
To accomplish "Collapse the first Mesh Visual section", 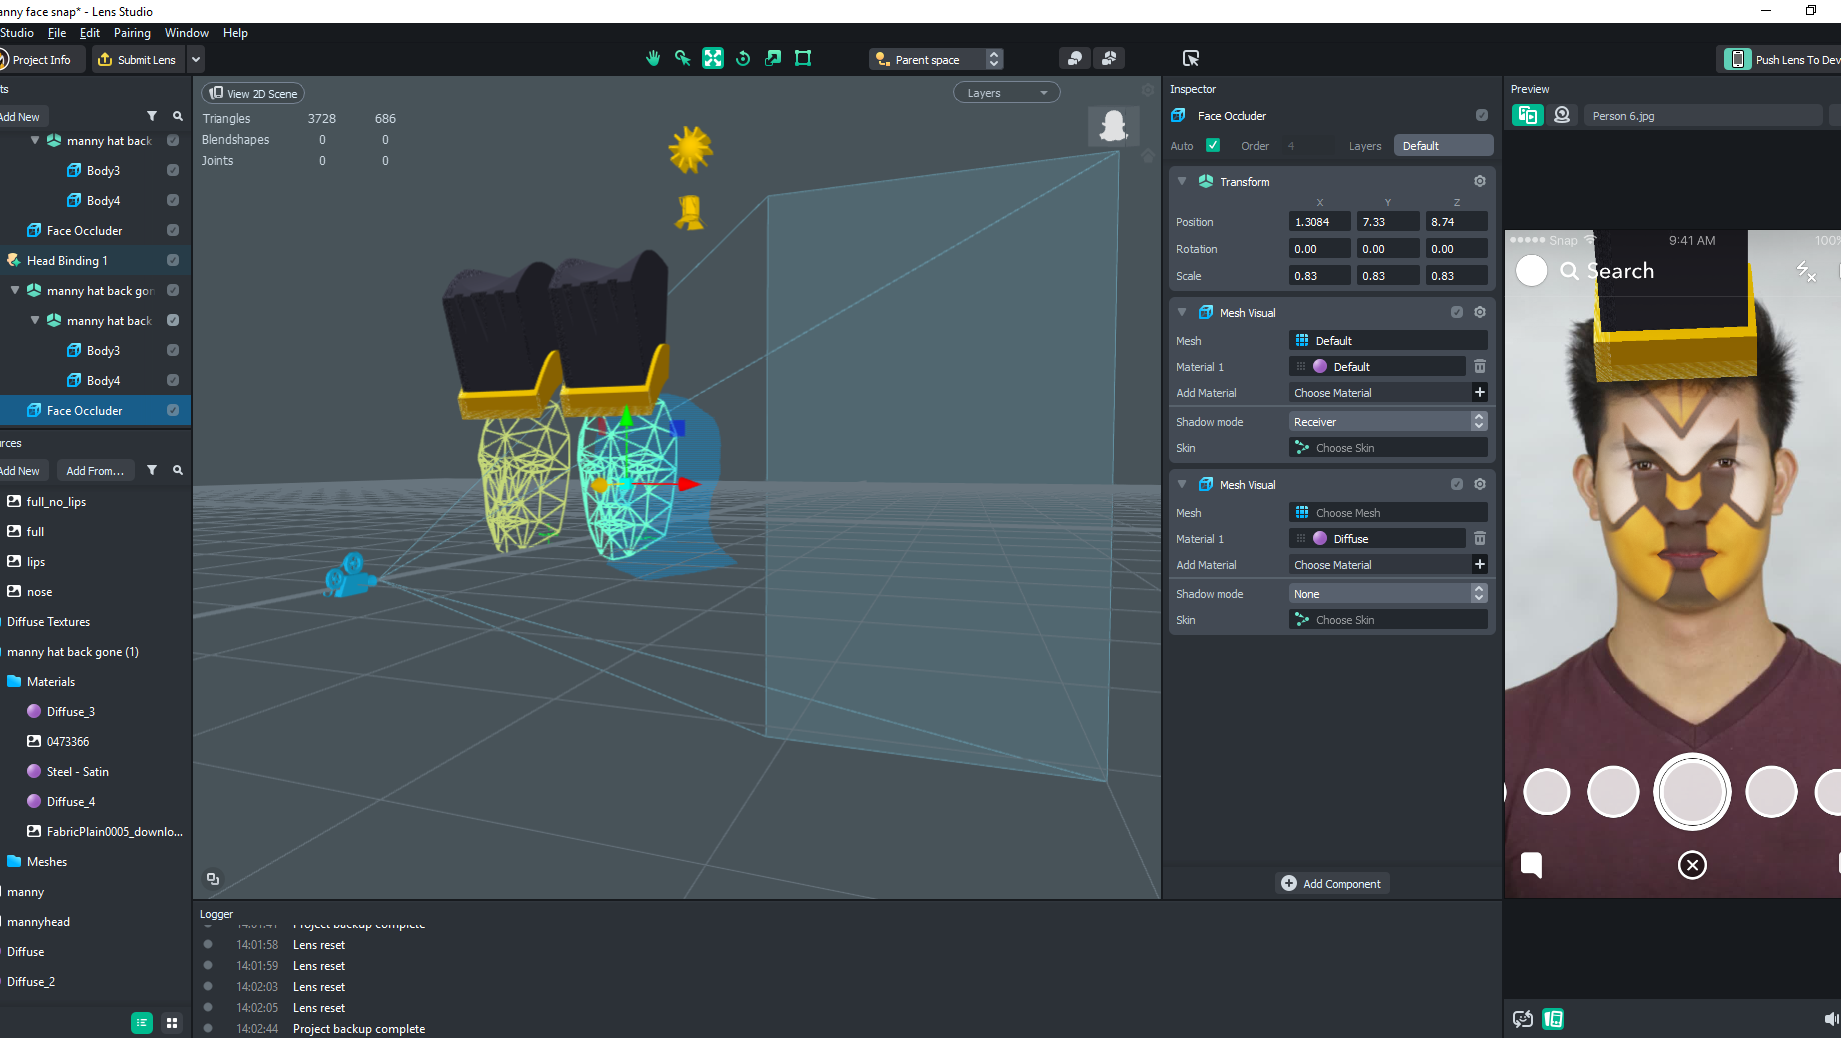I will click(x=1182, y=312).
